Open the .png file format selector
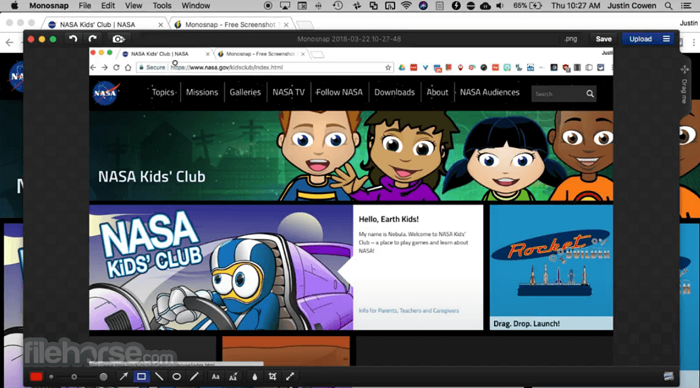 [570, 39]
